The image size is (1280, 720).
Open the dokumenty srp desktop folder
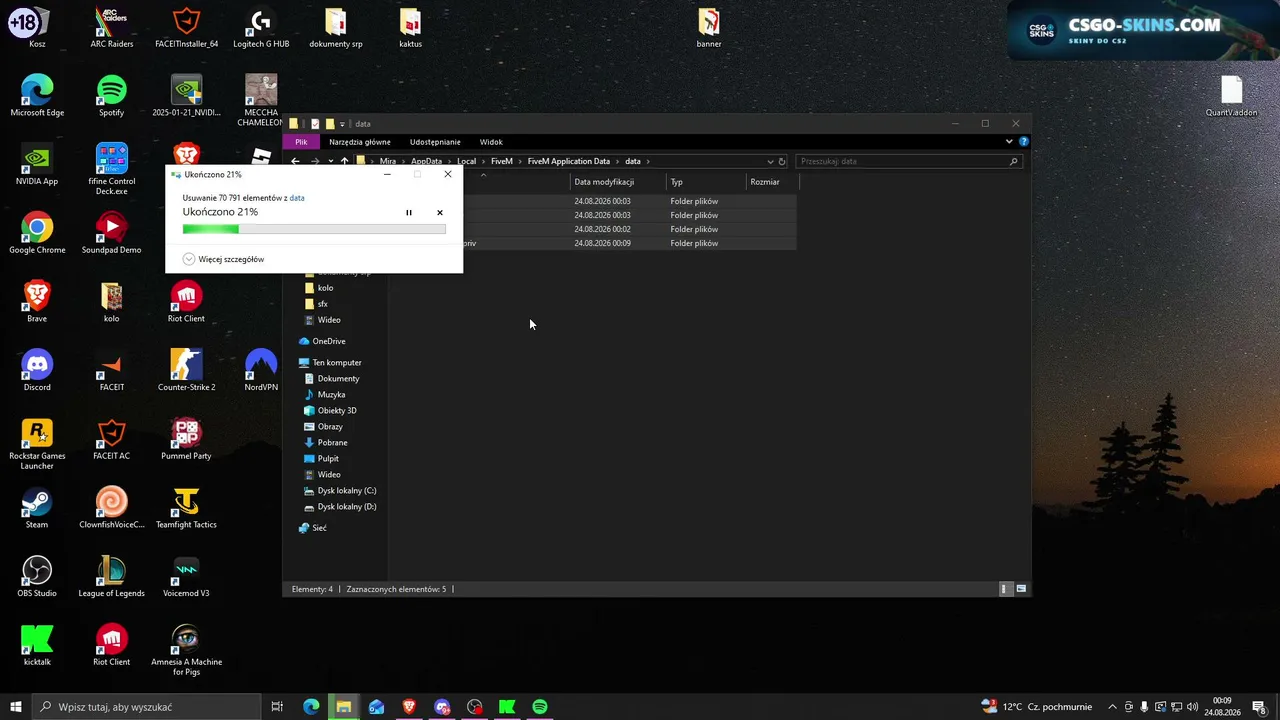coord(336,28)
